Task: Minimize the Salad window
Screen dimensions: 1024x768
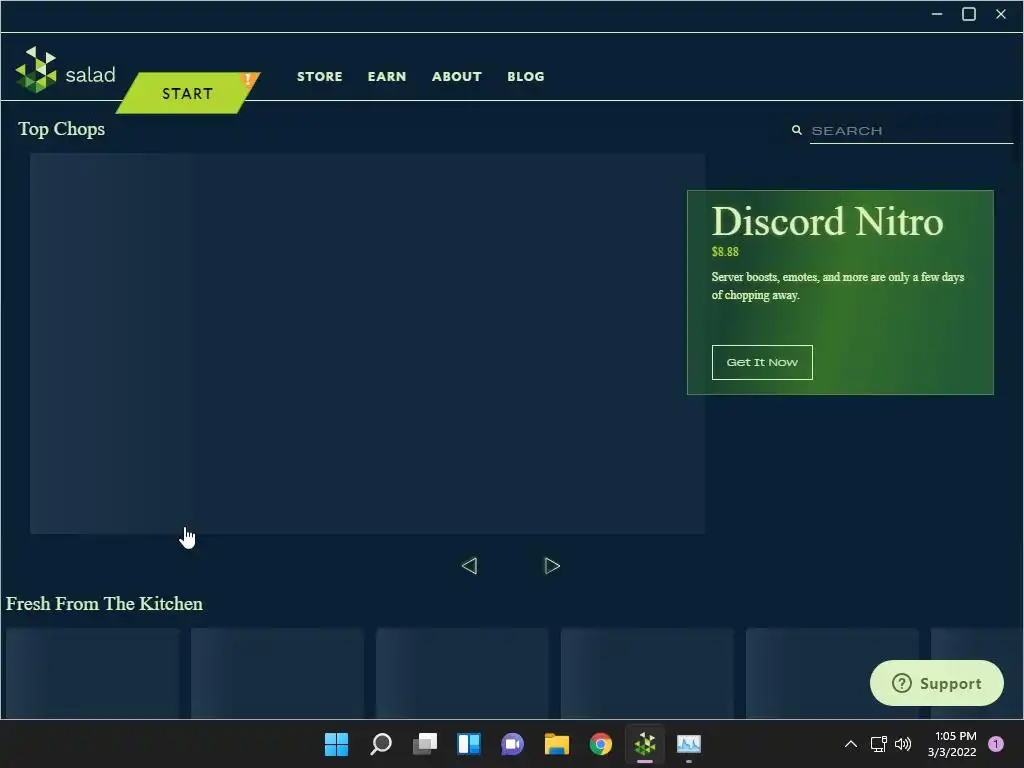Action: coord(937,14)
